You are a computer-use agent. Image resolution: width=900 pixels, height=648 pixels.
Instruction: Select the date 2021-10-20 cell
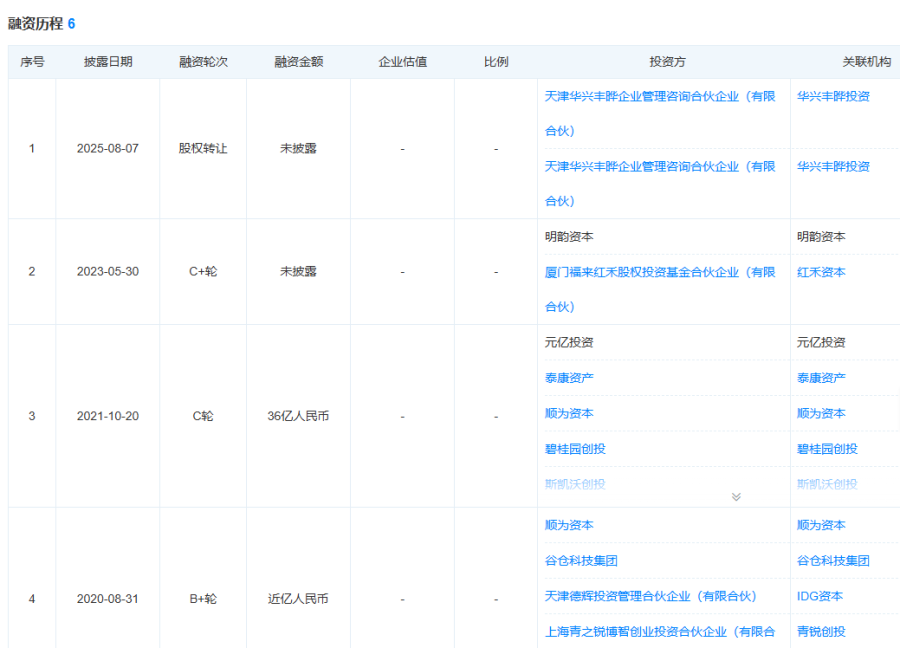click(x=108, y=416)
